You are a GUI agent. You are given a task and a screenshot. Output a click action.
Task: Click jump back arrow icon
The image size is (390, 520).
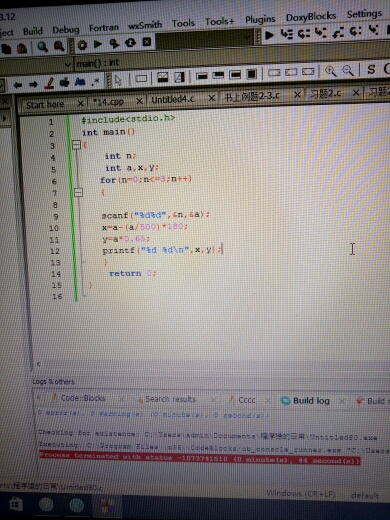[x=18, y=85]
